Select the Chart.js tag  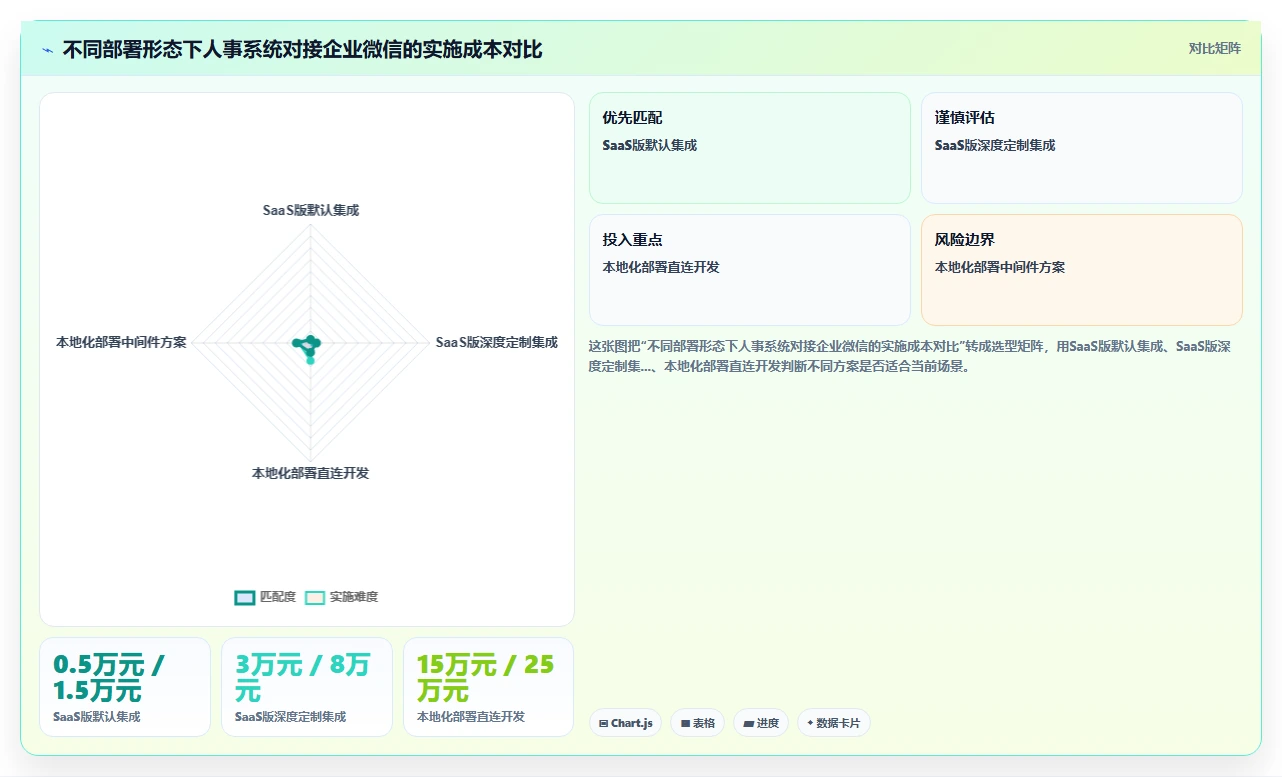(x=625, y=723)
